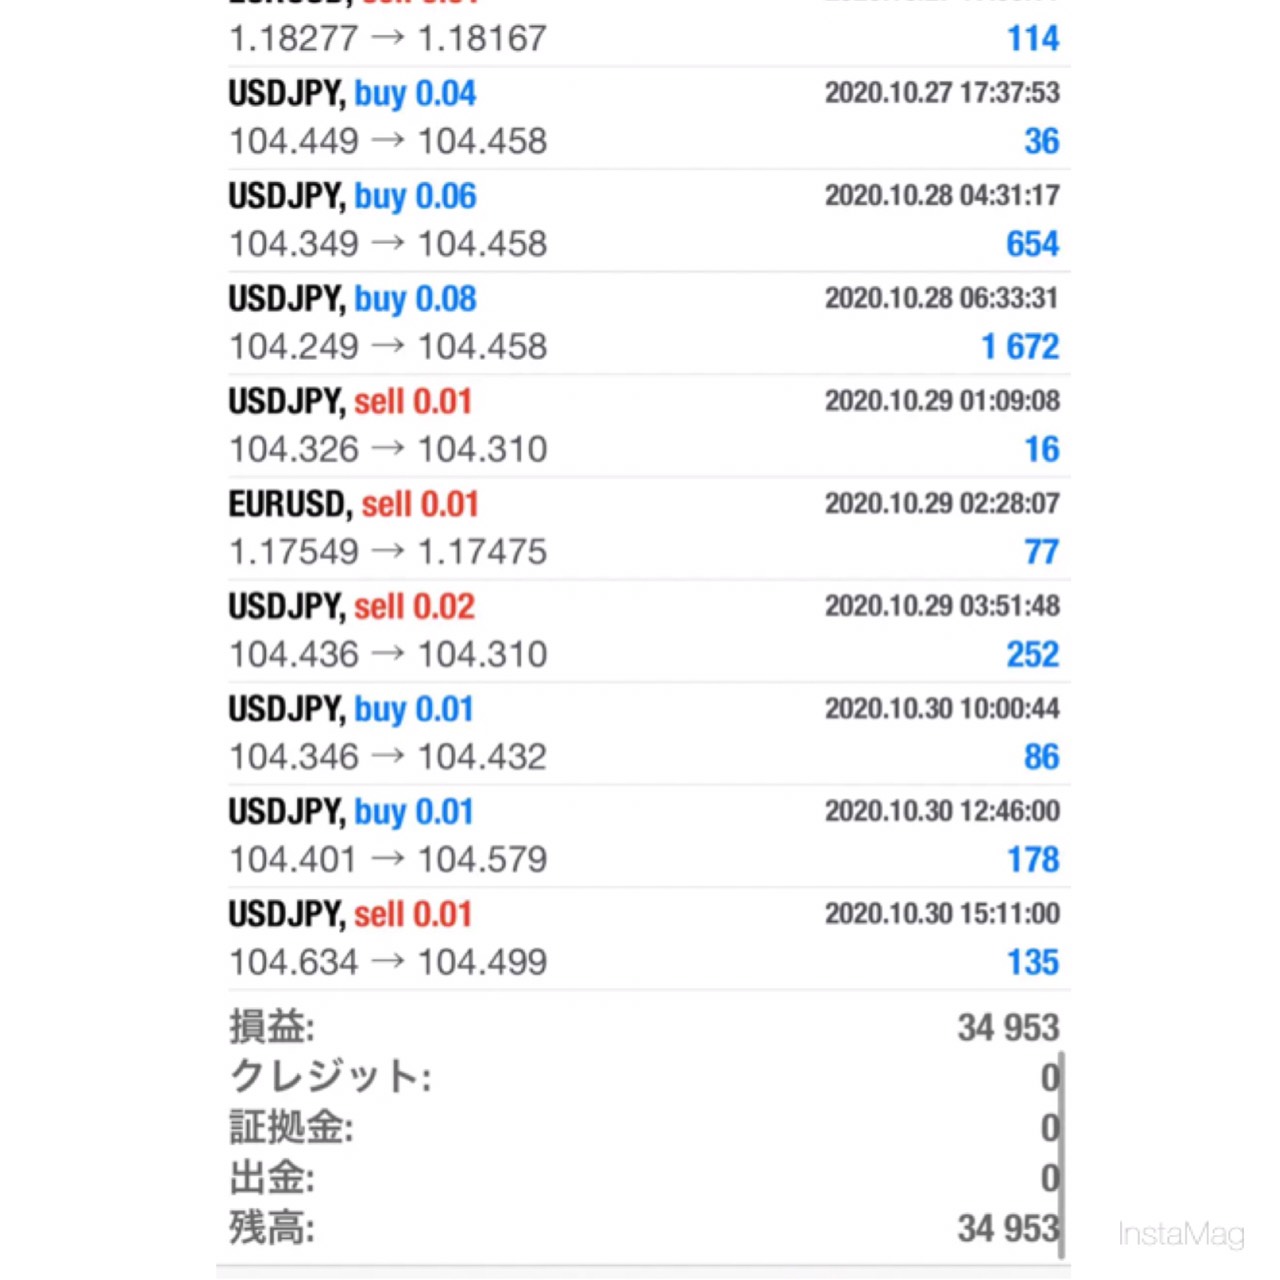Click the 2020.10.29 01:09:08 timestamp
This screenshot has height=1280, width=1280.
click(941, 401)
